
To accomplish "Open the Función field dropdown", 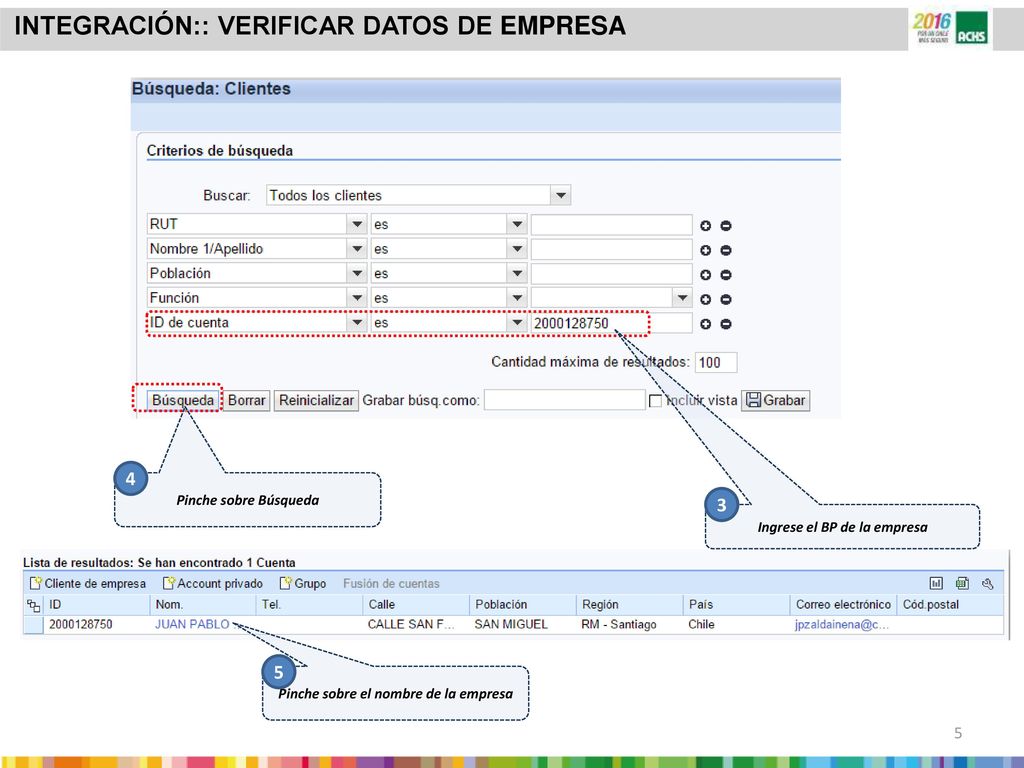I will point(357,298).
